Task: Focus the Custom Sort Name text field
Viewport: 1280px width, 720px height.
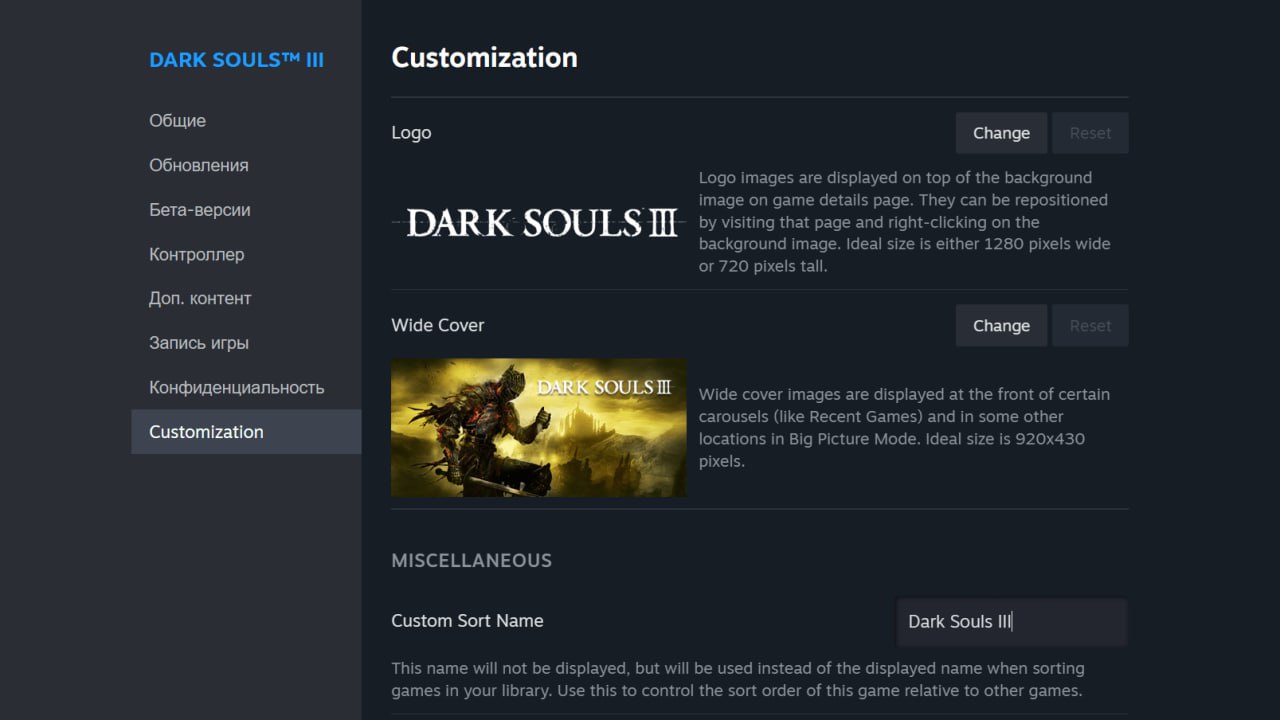Action: [1011, 622]
